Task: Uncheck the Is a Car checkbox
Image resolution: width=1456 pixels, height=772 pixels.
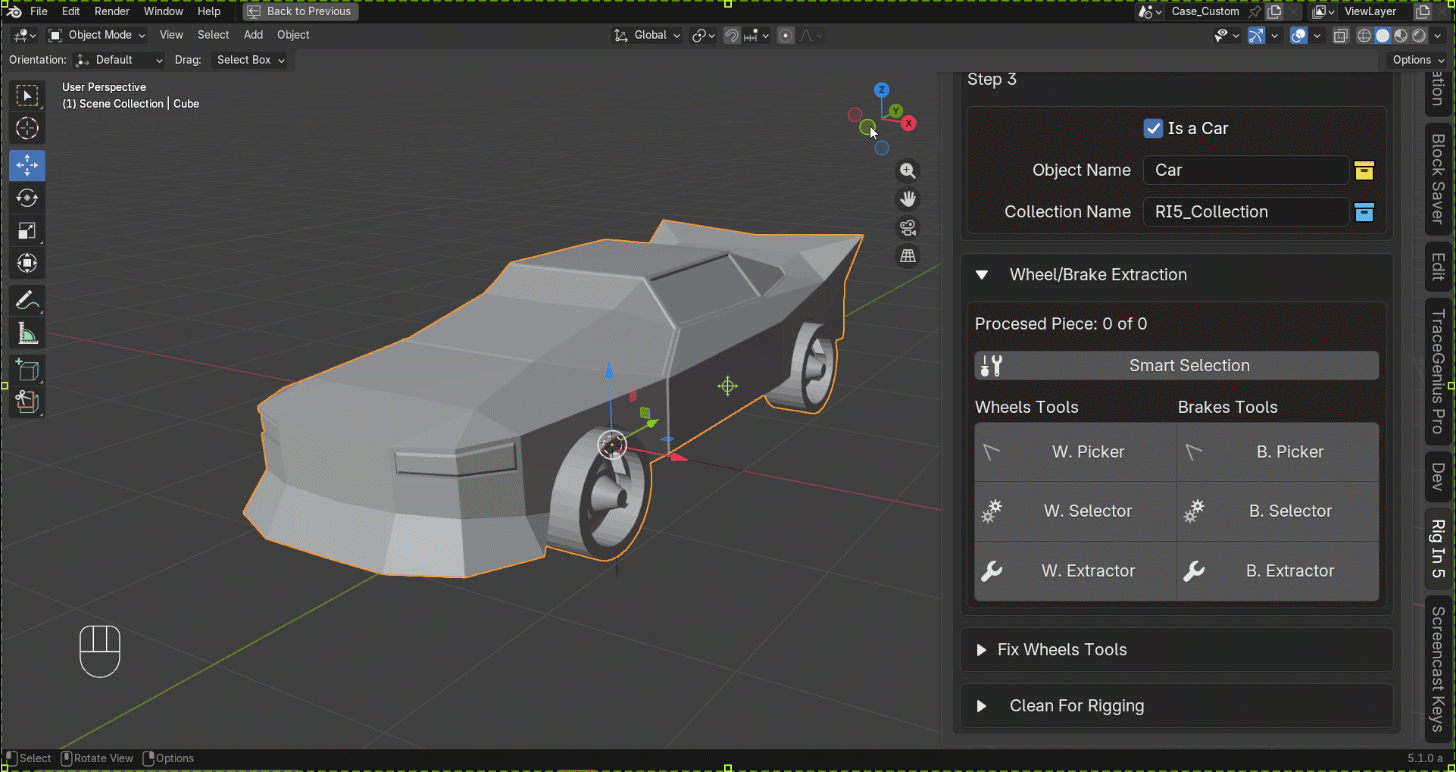Action: pyautogui.click(x=1153, y=128)
